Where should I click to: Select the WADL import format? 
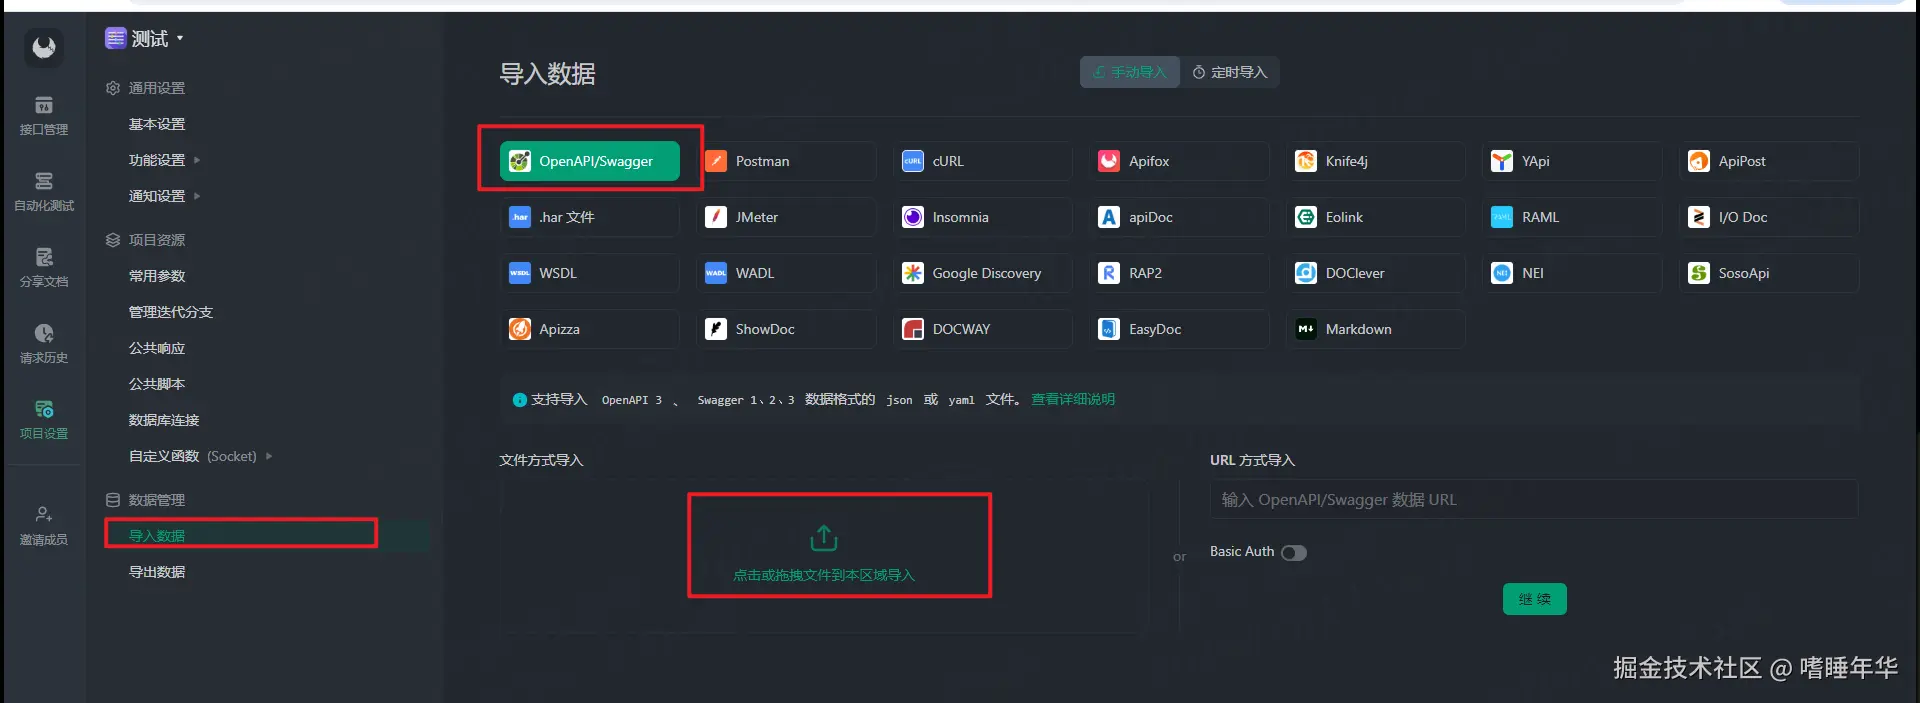pos(786,273)
